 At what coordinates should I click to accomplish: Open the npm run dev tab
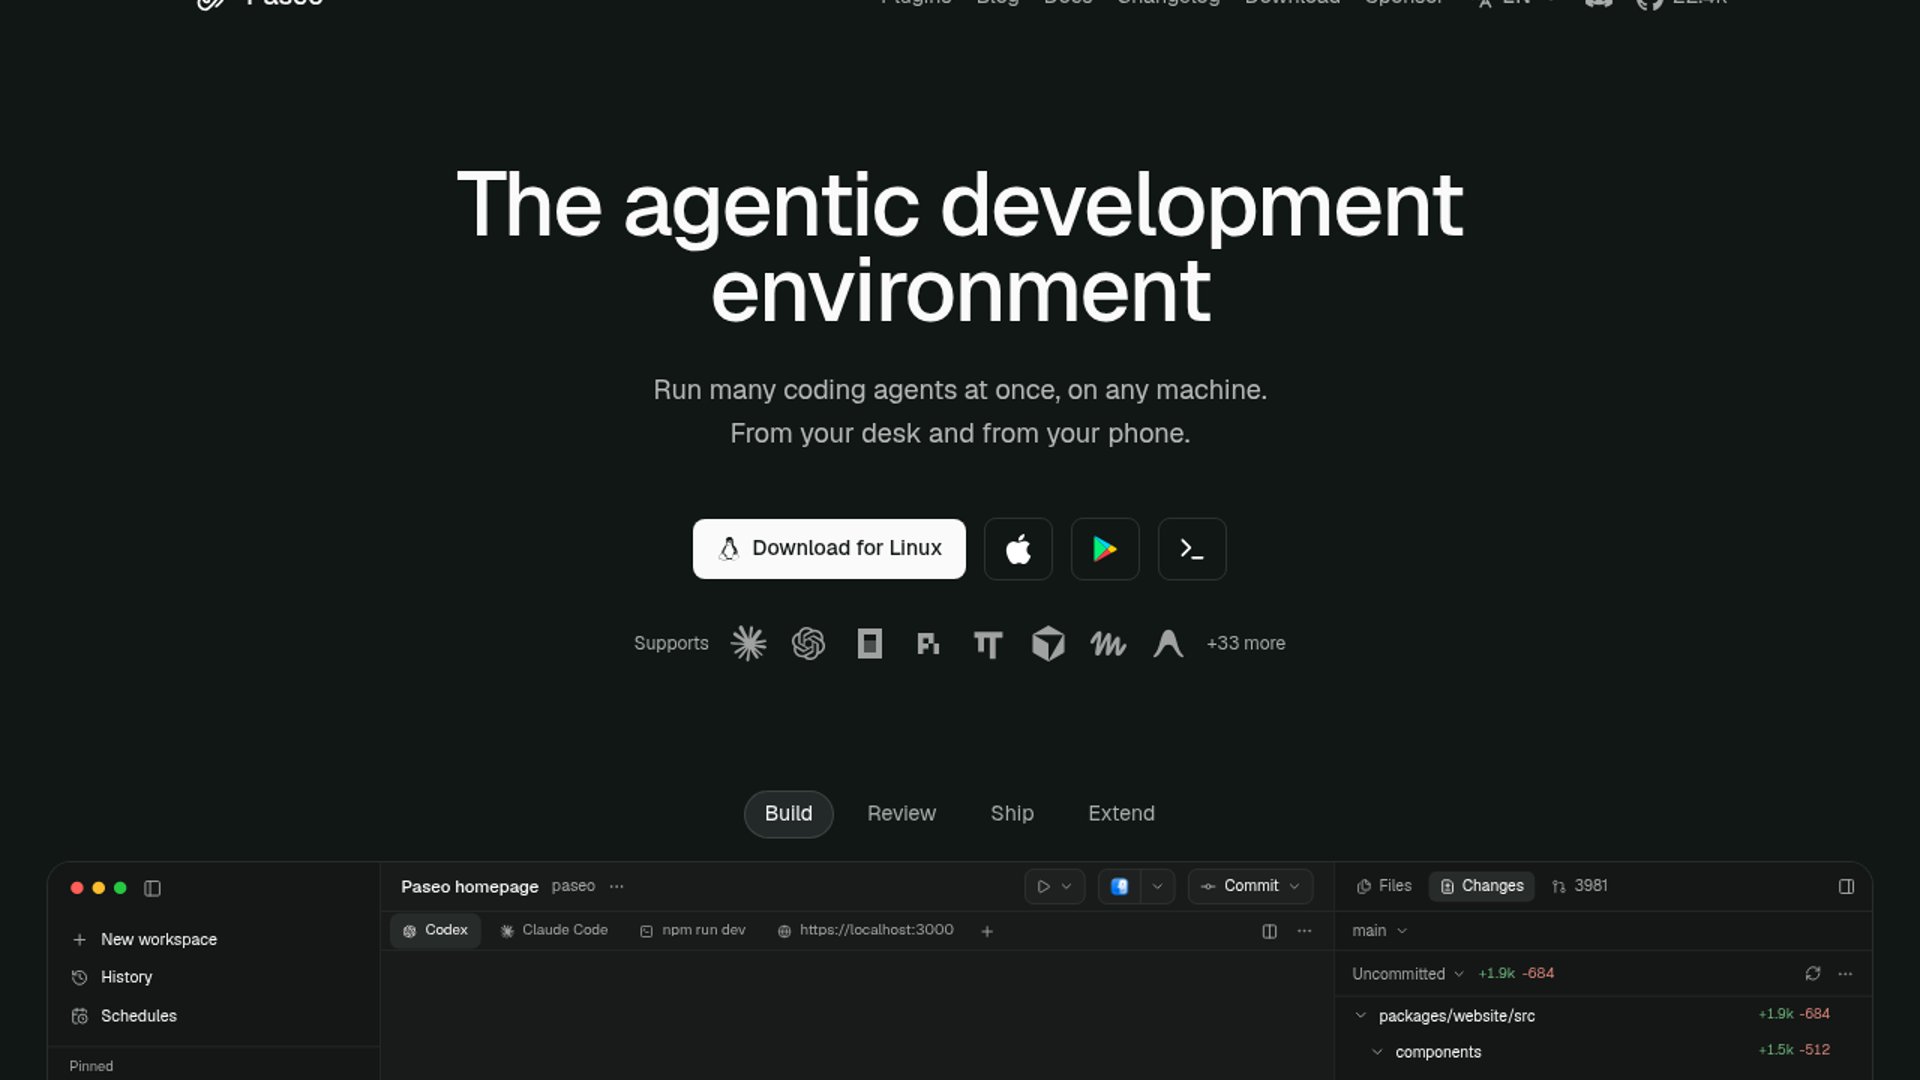(692, 930)
